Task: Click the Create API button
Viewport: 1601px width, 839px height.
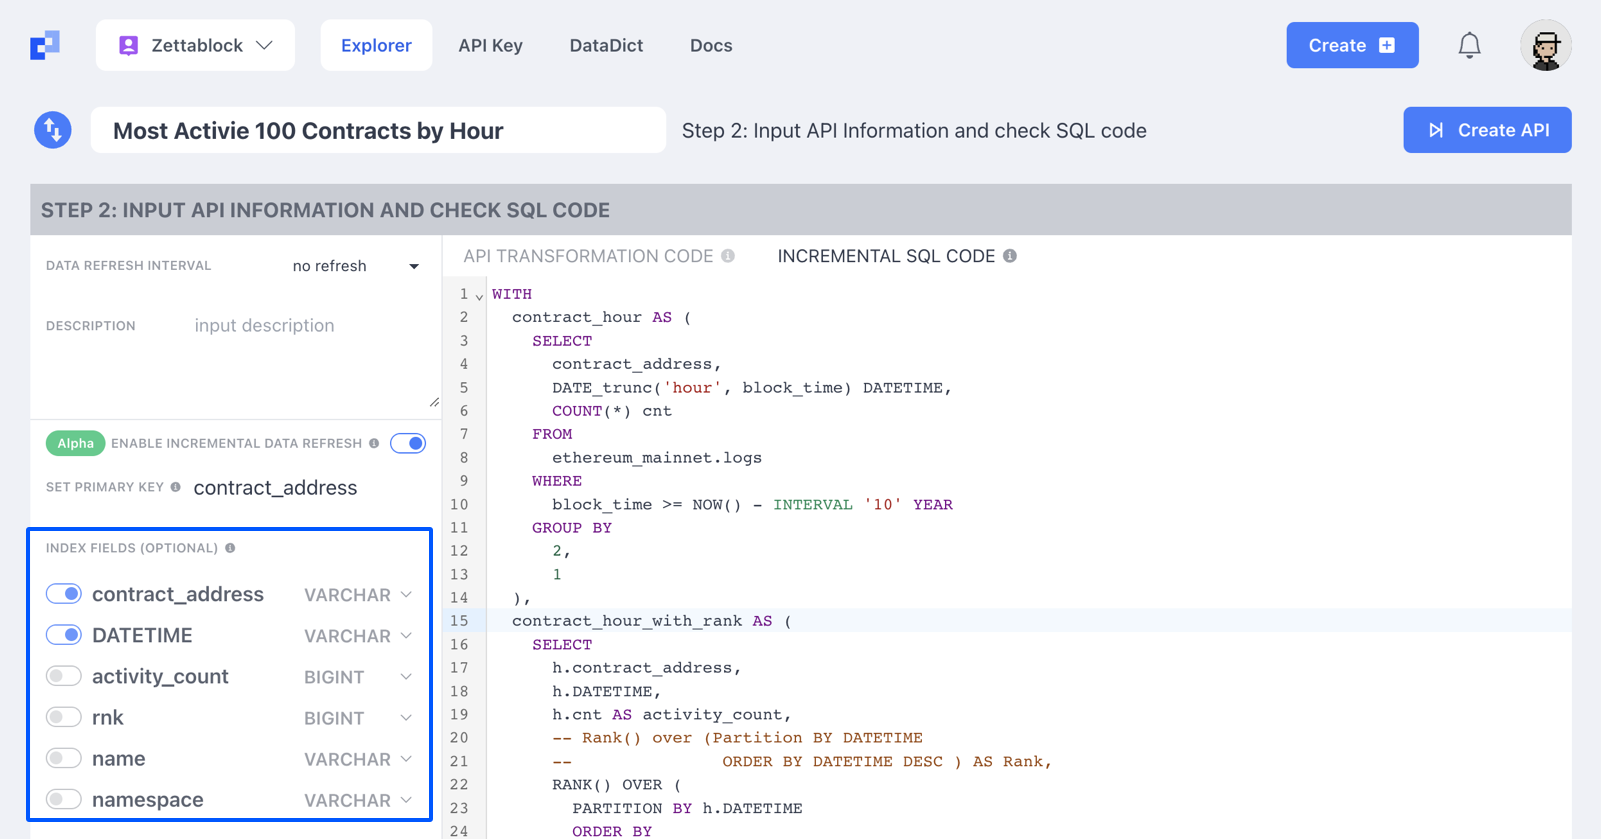Action: point(1487,130)
